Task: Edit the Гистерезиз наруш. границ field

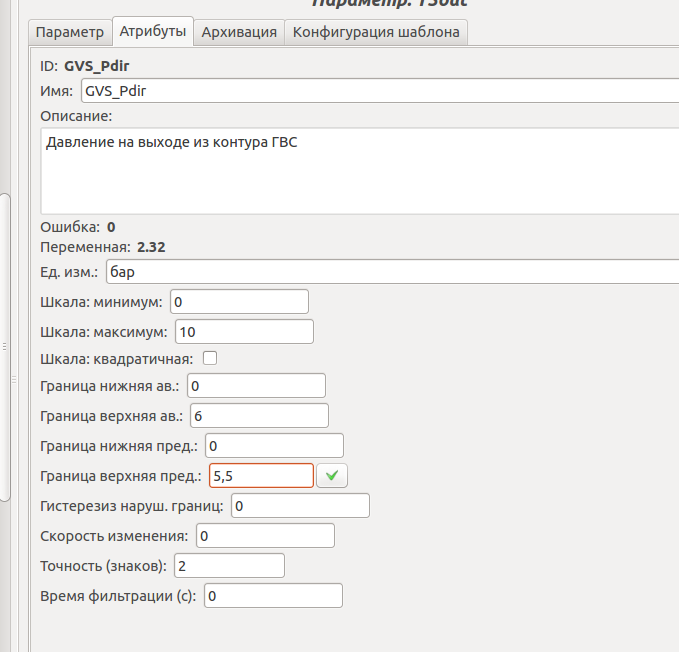Action: [300, 506]
